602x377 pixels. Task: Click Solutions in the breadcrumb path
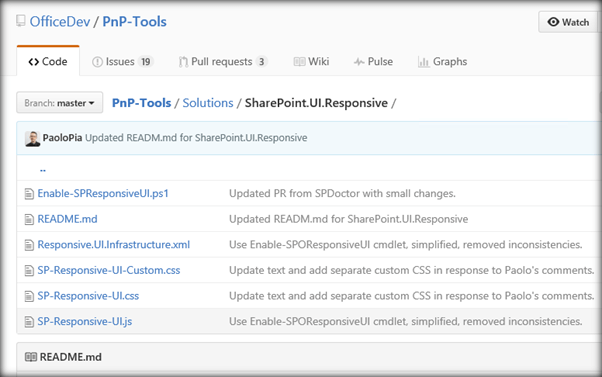[x=208, y=103]
